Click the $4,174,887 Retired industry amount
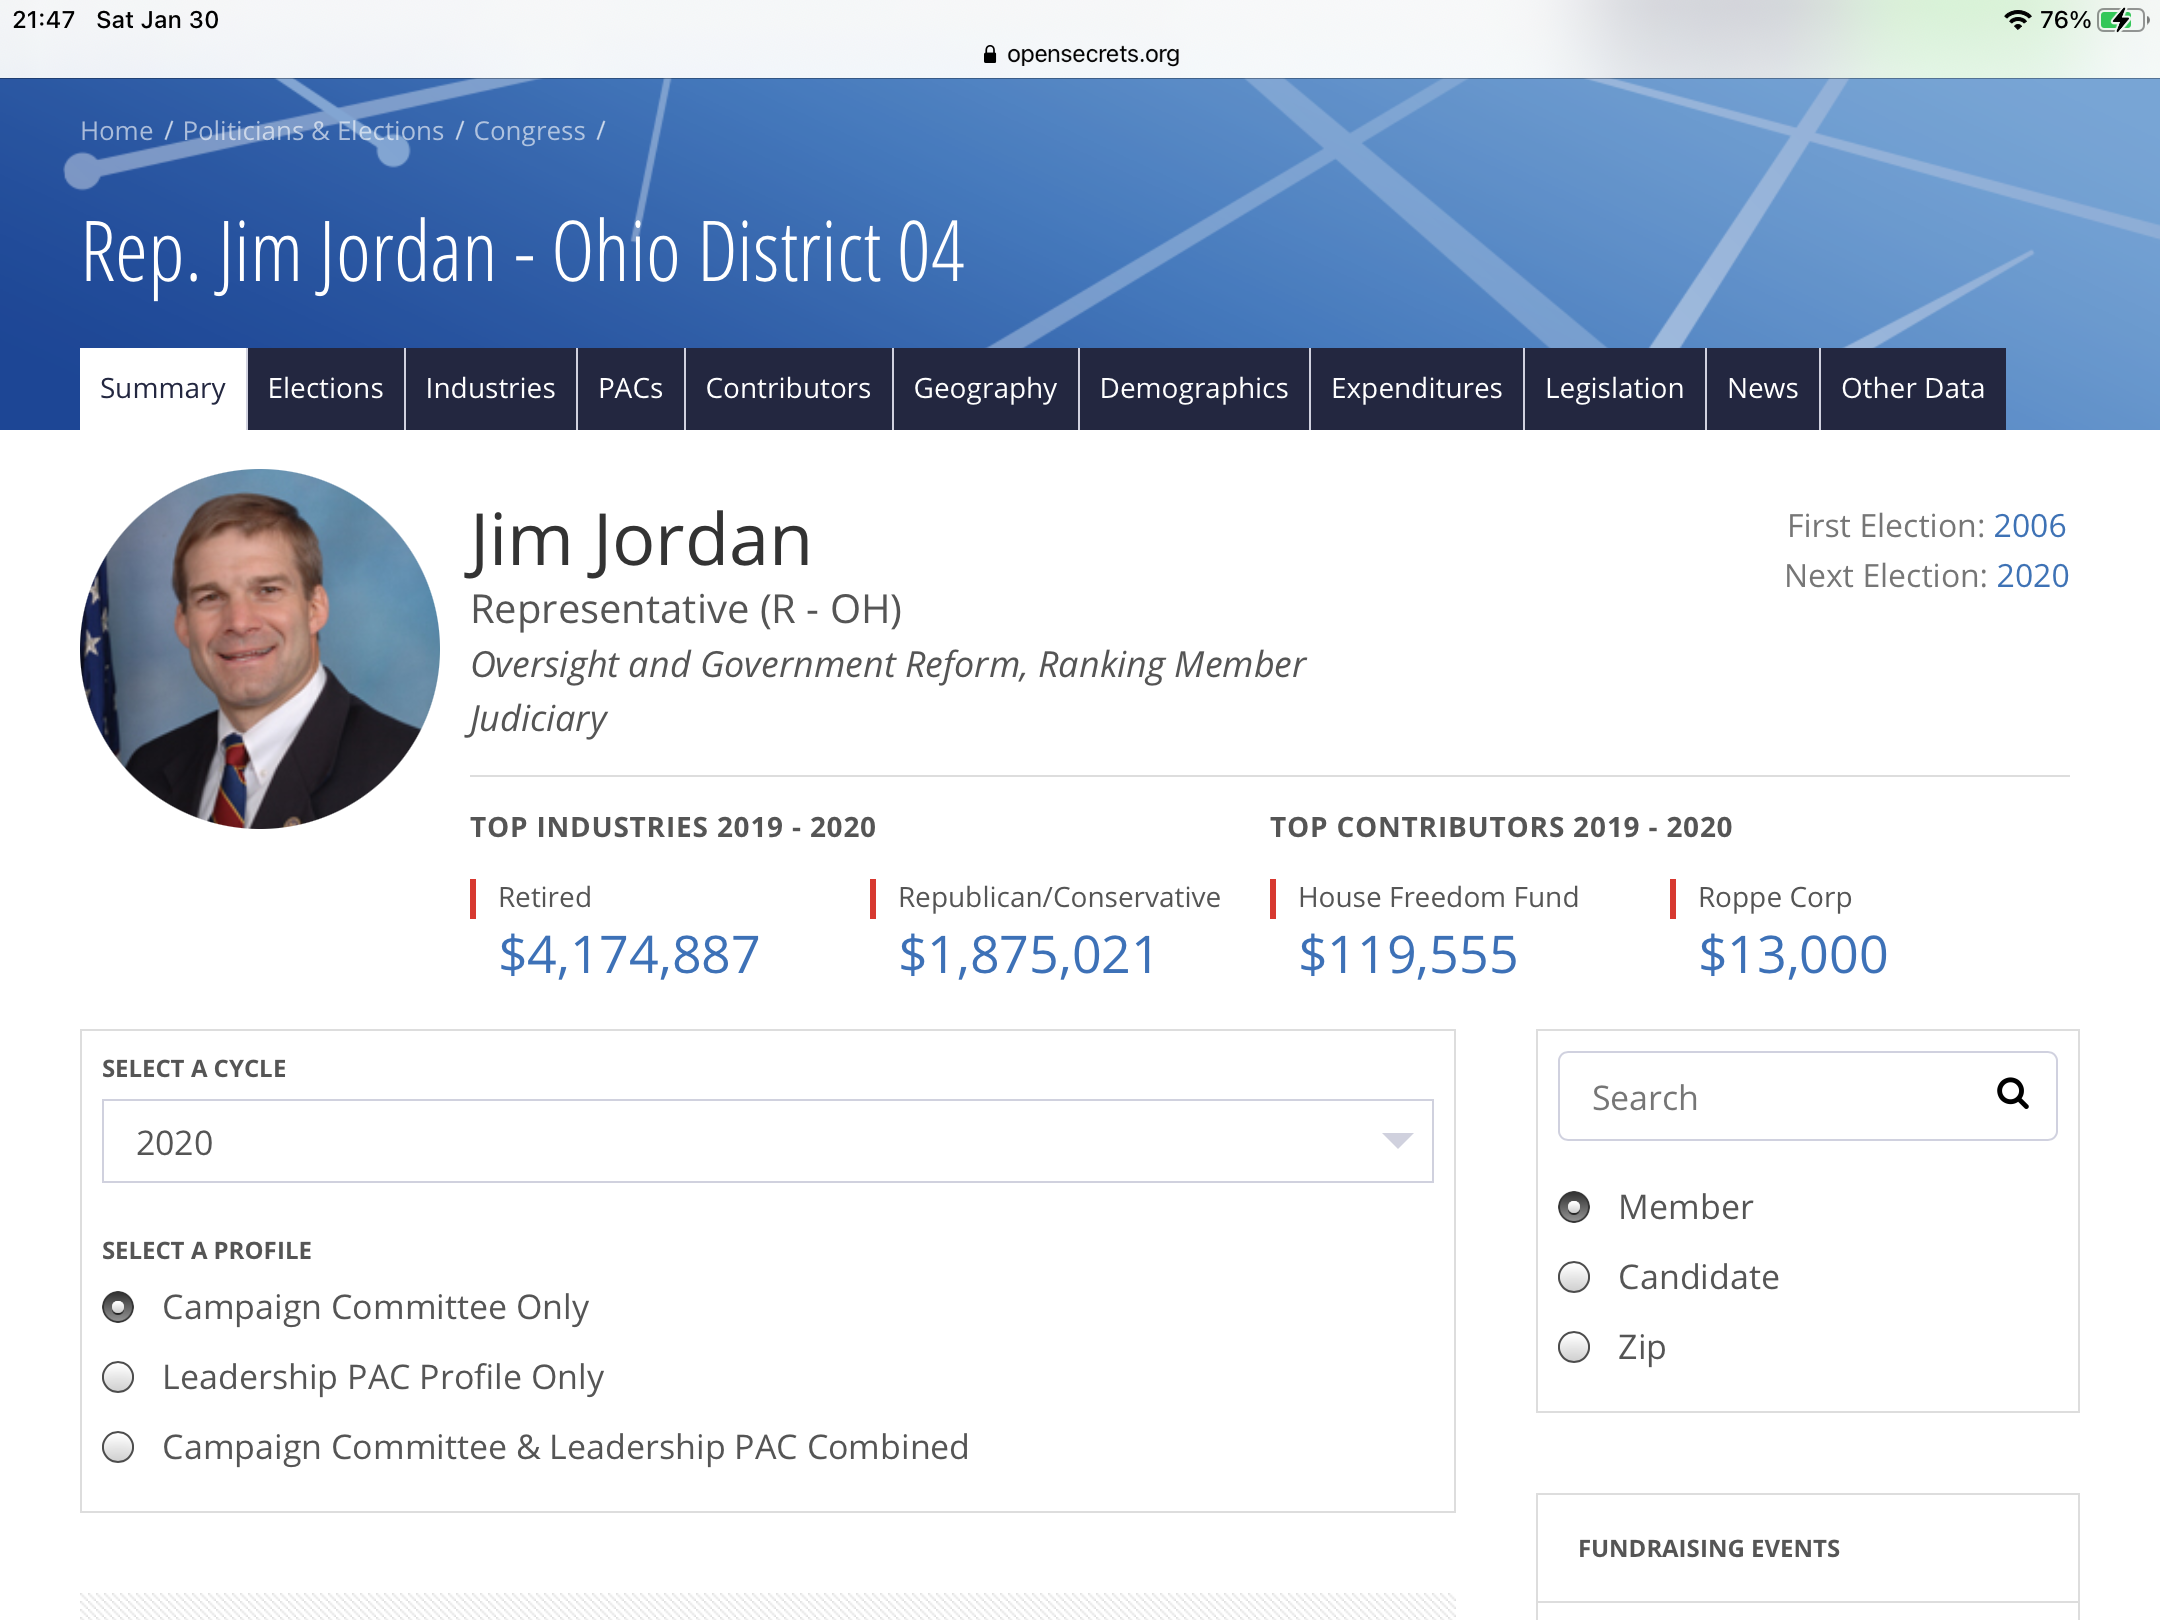Screen dimensions: 2160x1620 coord(629,955)
